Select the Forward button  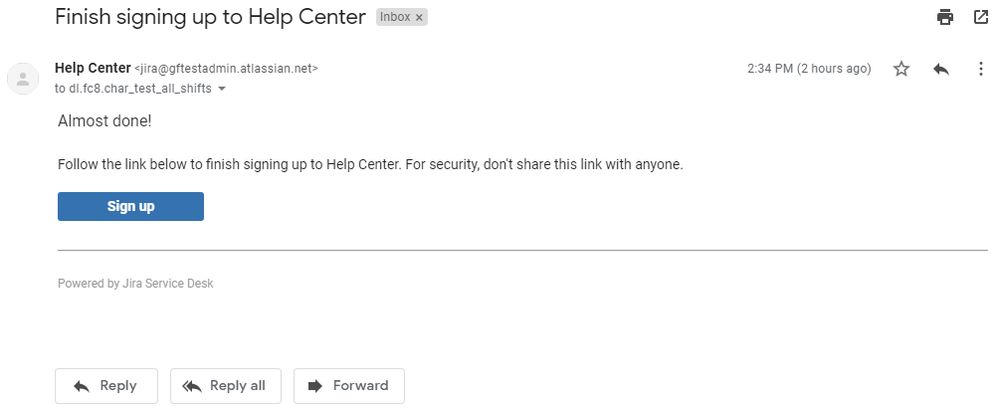349,386
